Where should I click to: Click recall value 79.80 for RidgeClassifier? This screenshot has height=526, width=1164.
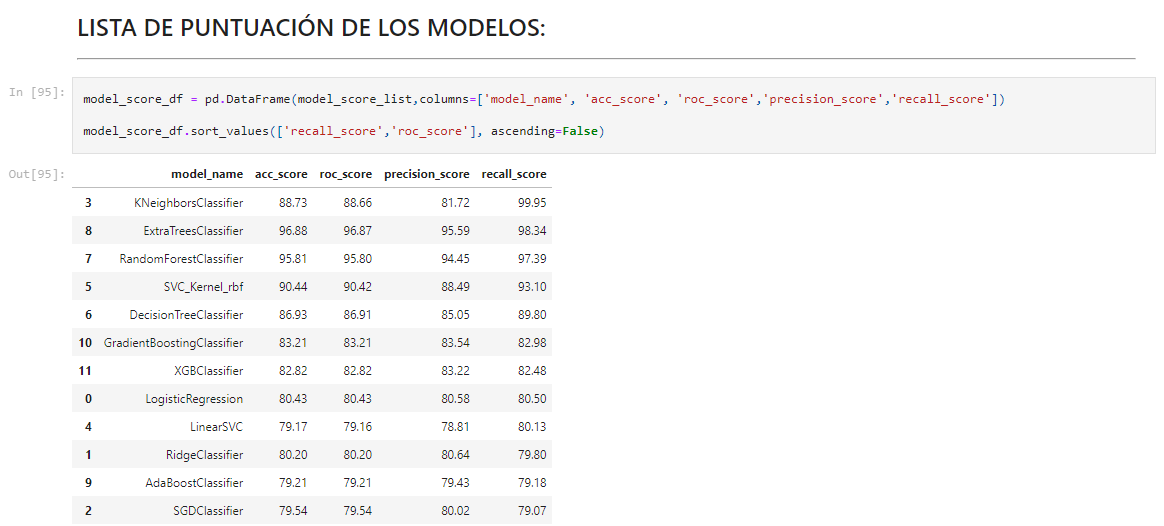pos(532,456)
